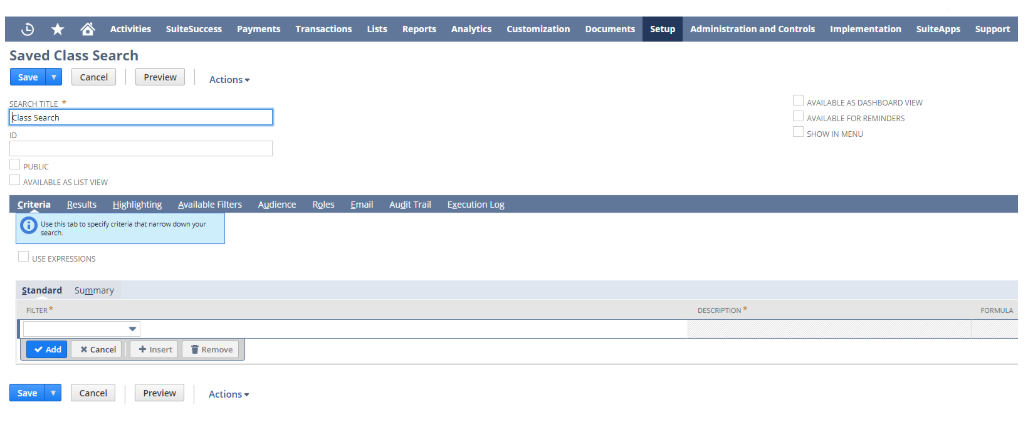Screen dimensions: 1025x423
Task: Open the Analytics menu
Action: [471, 29]
